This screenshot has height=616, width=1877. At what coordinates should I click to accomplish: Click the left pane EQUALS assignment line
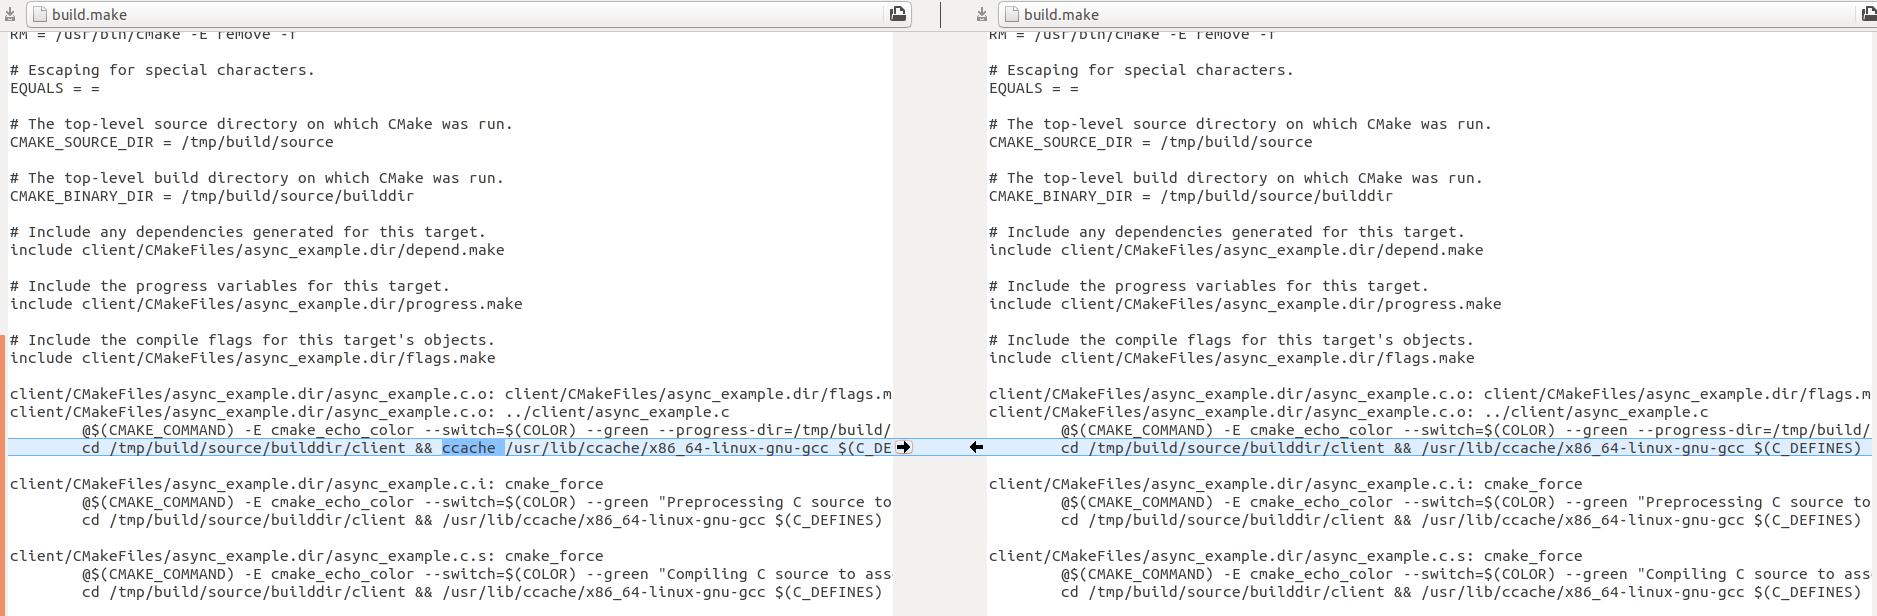(55, 88)
